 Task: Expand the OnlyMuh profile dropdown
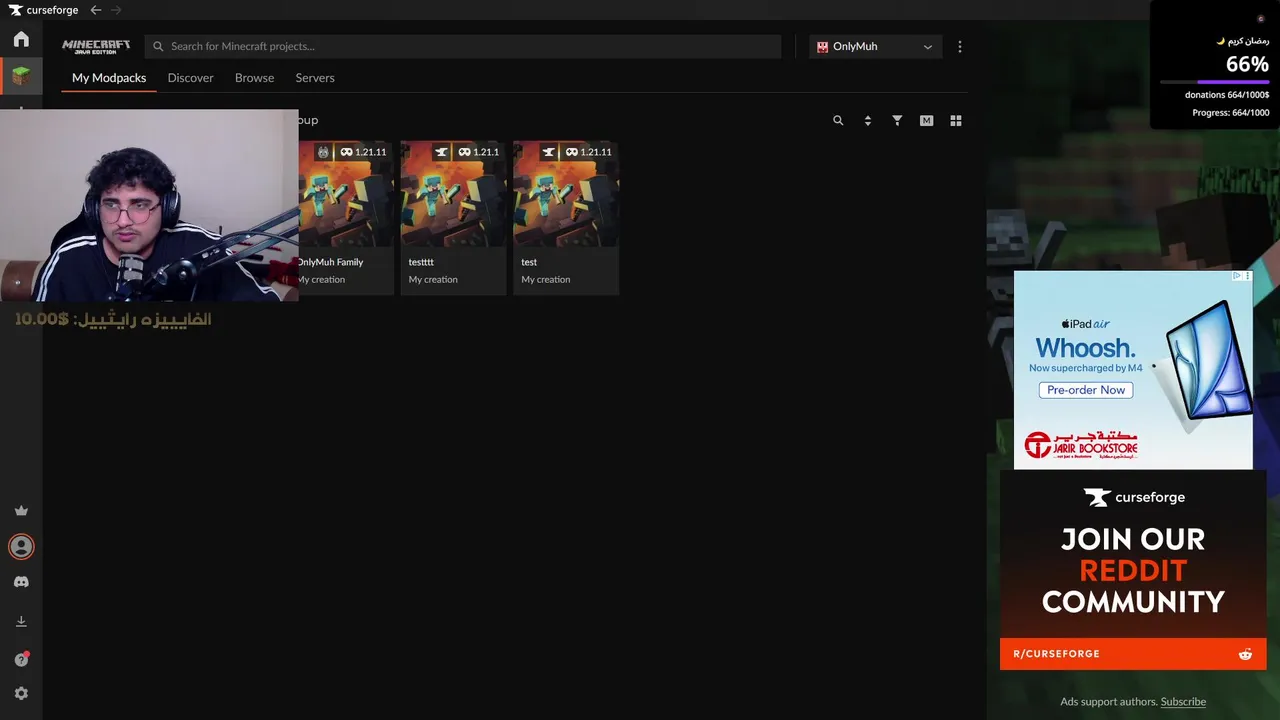tap(875, 46)
